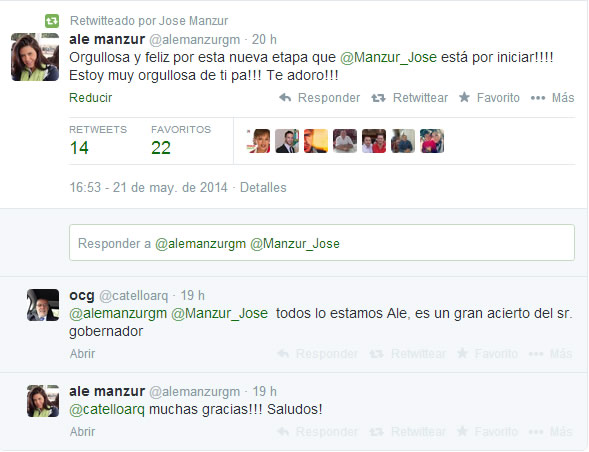
Task: View the 22 favoritos count
Action: [x=161, y=148]
